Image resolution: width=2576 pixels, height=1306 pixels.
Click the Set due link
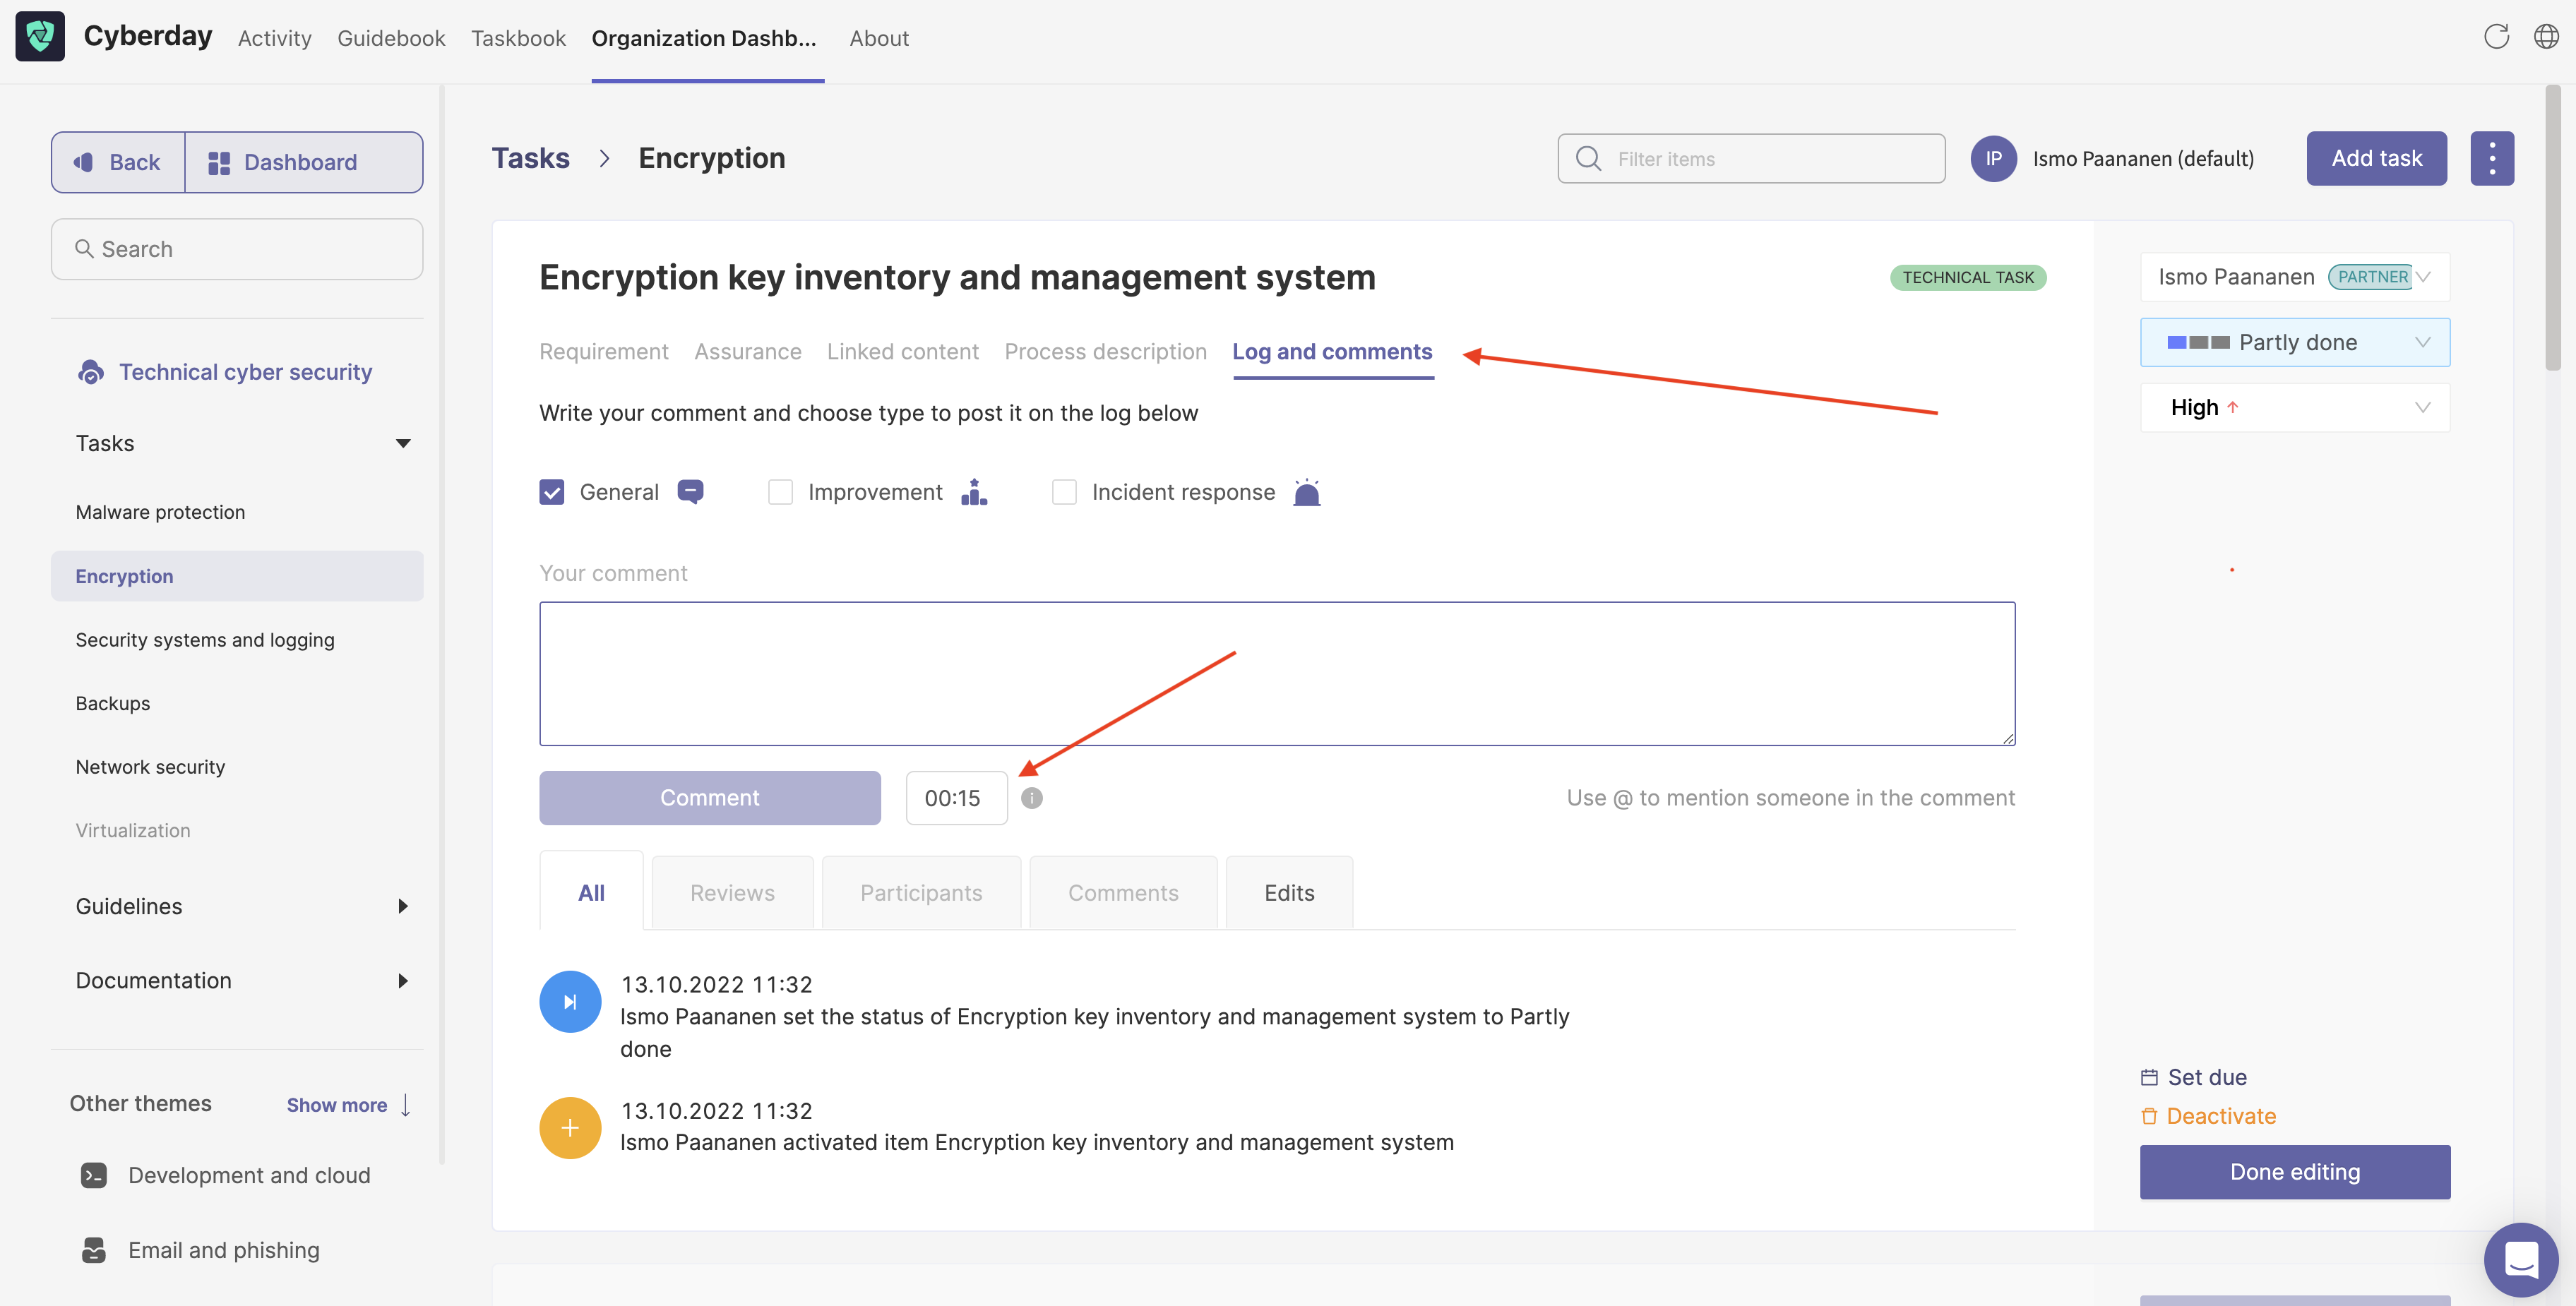coord(2206,1077)
